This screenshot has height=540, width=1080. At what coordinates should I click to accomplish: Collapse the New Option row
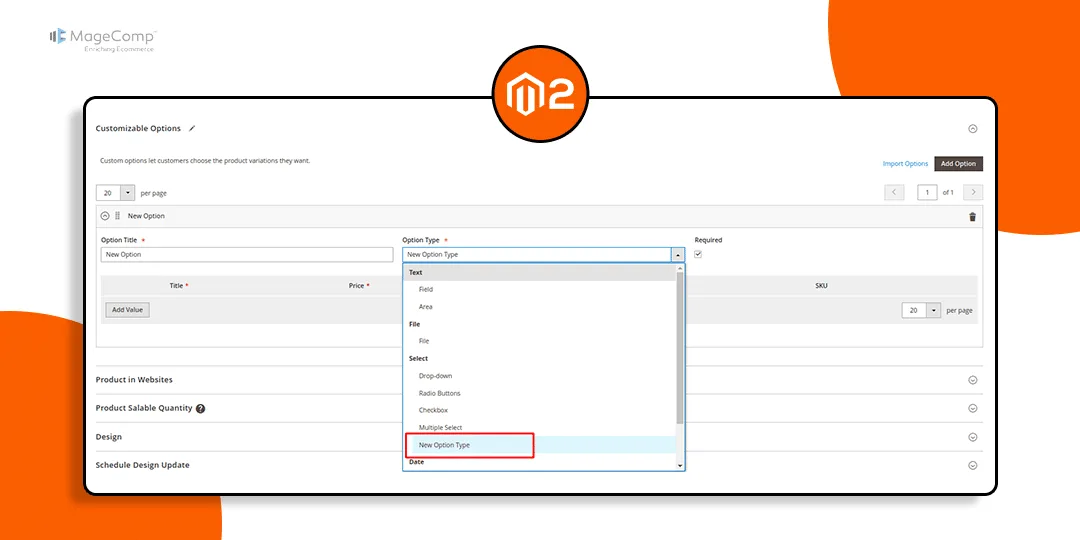[105, 216]
